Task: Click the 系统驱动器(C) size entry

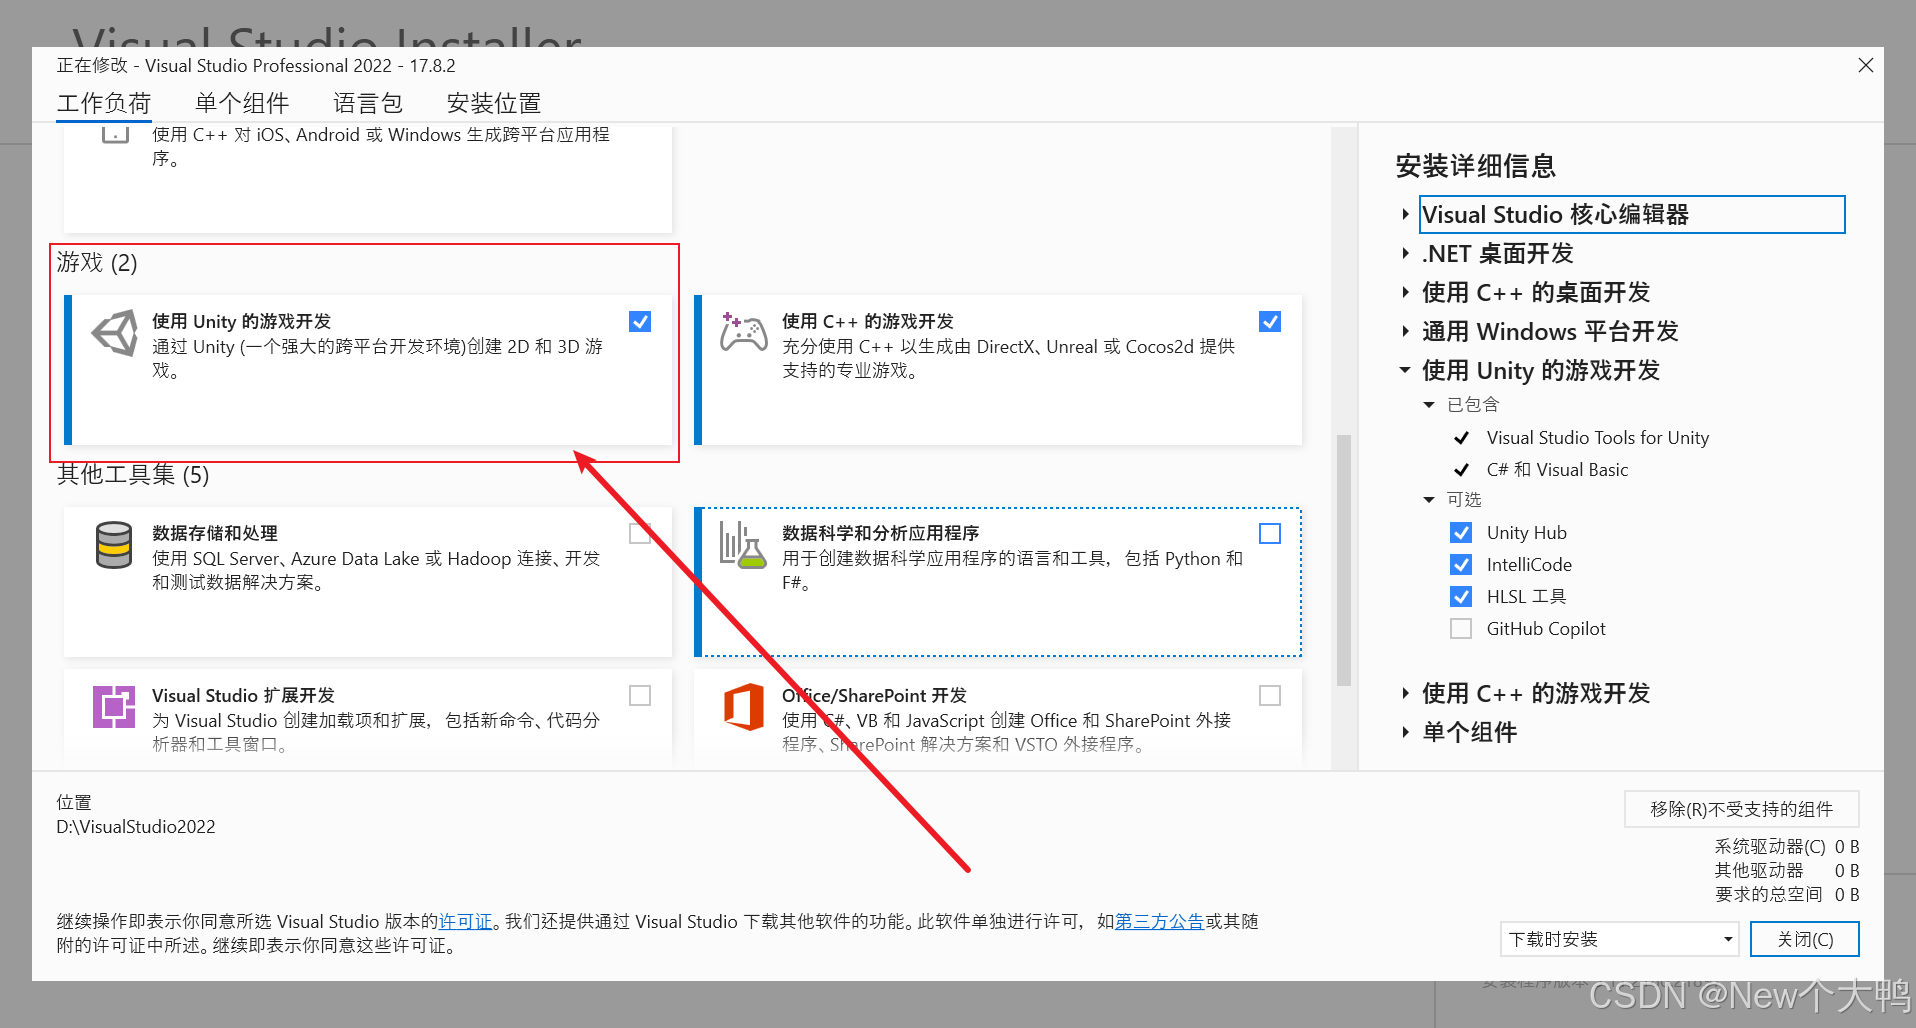Action: pos(1786,846)
